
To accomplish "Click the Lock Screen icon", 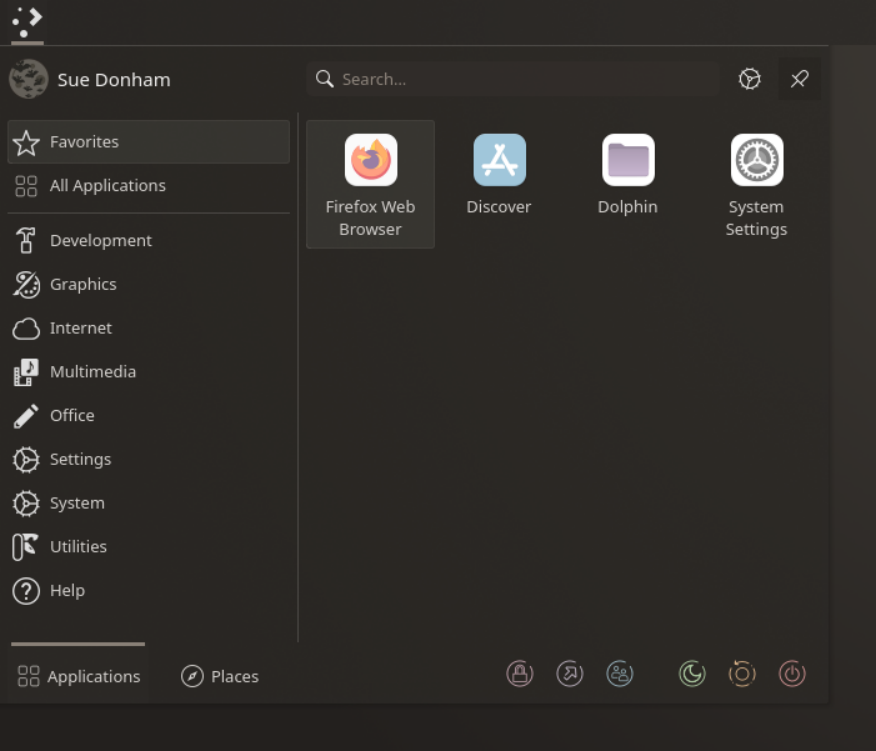I will 520,674.
